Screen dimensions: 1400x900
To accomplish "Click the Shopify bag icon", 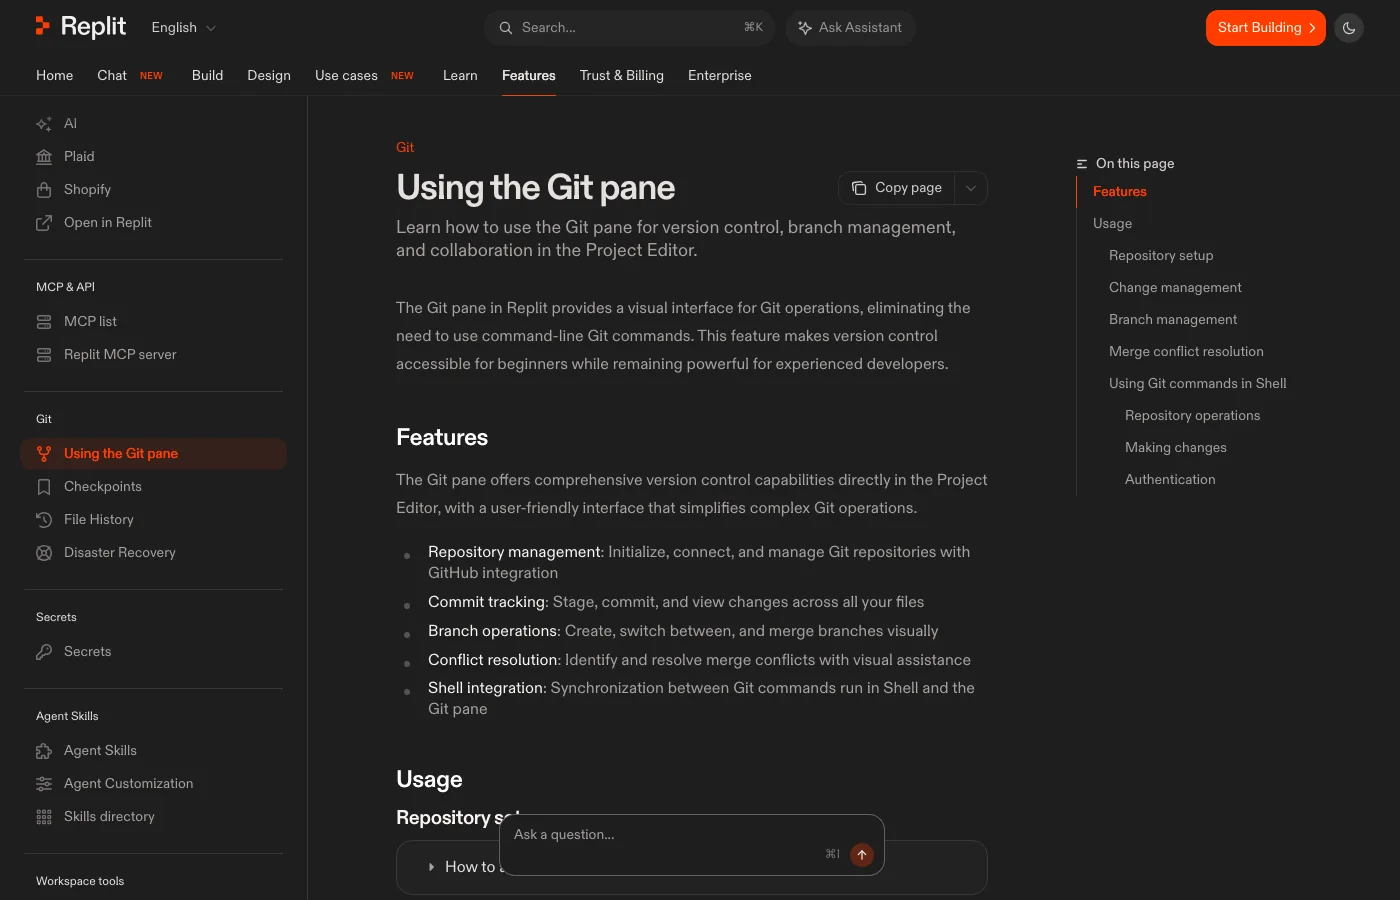I will pyautogui.click(x=44, y=190).
